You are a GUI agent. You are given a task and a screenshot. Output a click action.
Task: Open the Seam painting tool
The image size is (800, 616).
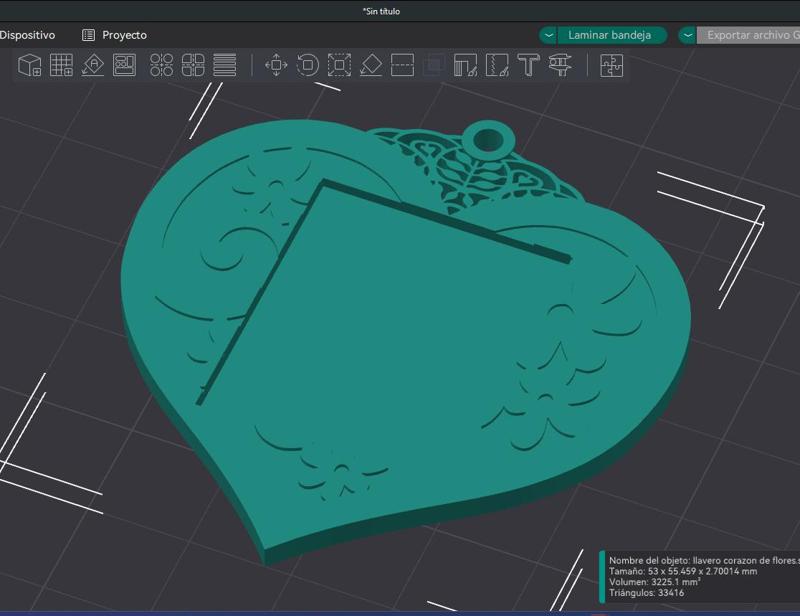tap(497, 65)
